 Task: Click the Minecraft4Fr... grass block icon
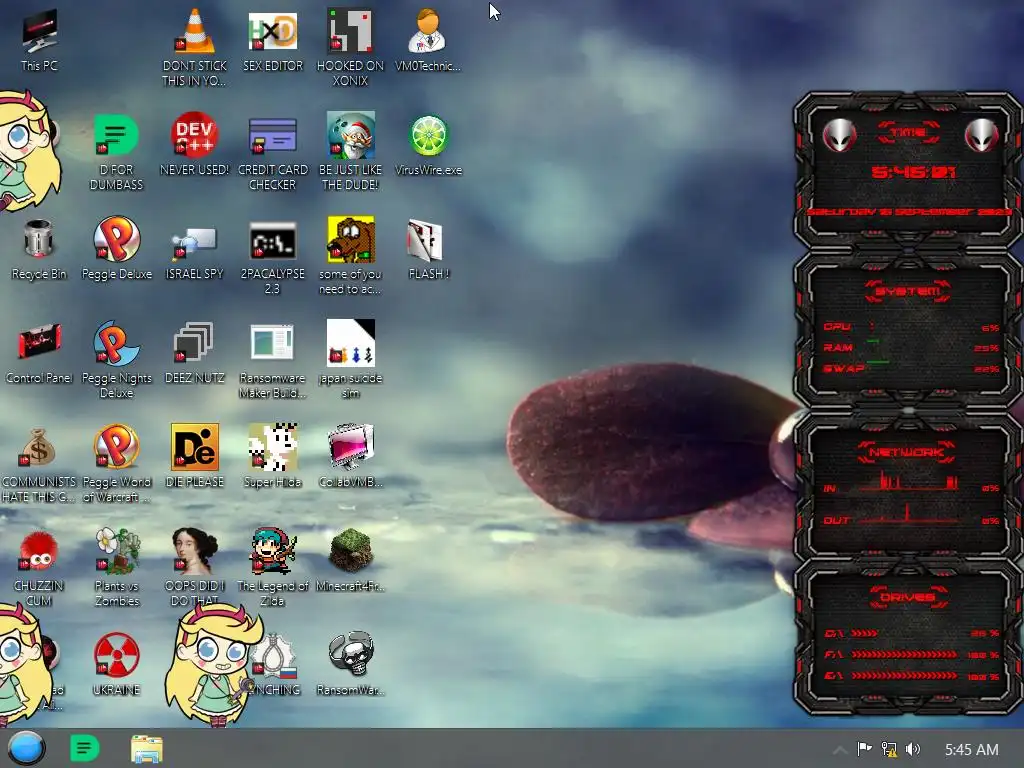(x=351, y=560)
